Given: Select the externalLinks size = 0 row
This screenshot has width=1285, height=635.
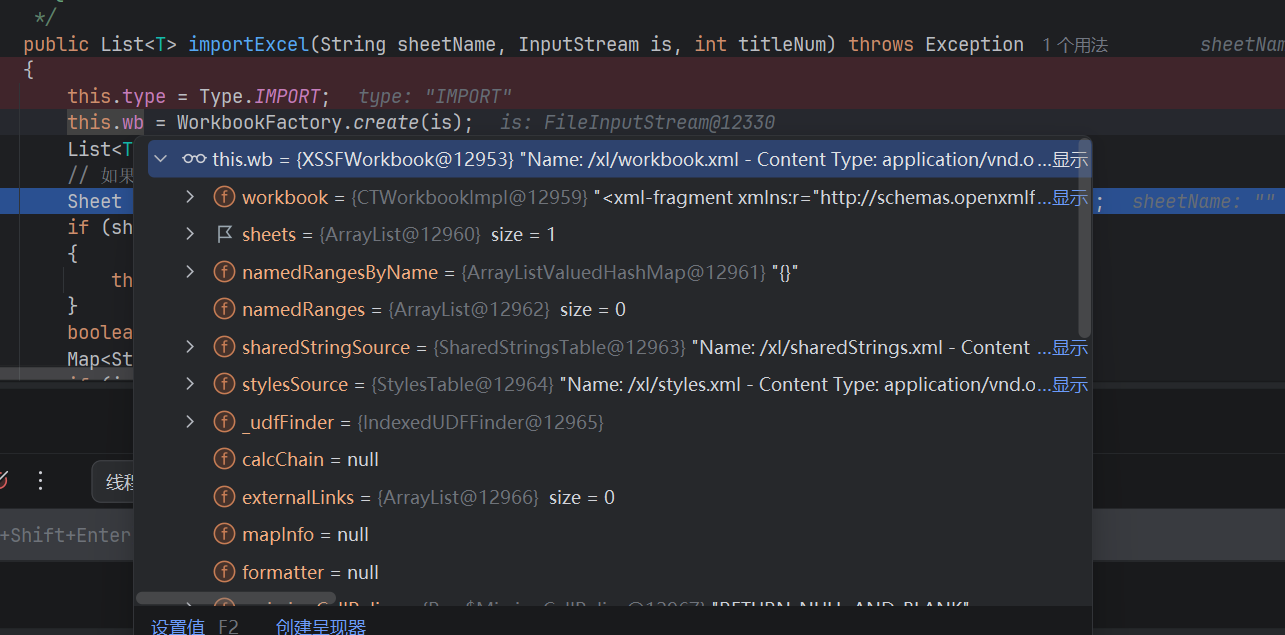Looking at the screenshot, I should click(x=611, y=497).
